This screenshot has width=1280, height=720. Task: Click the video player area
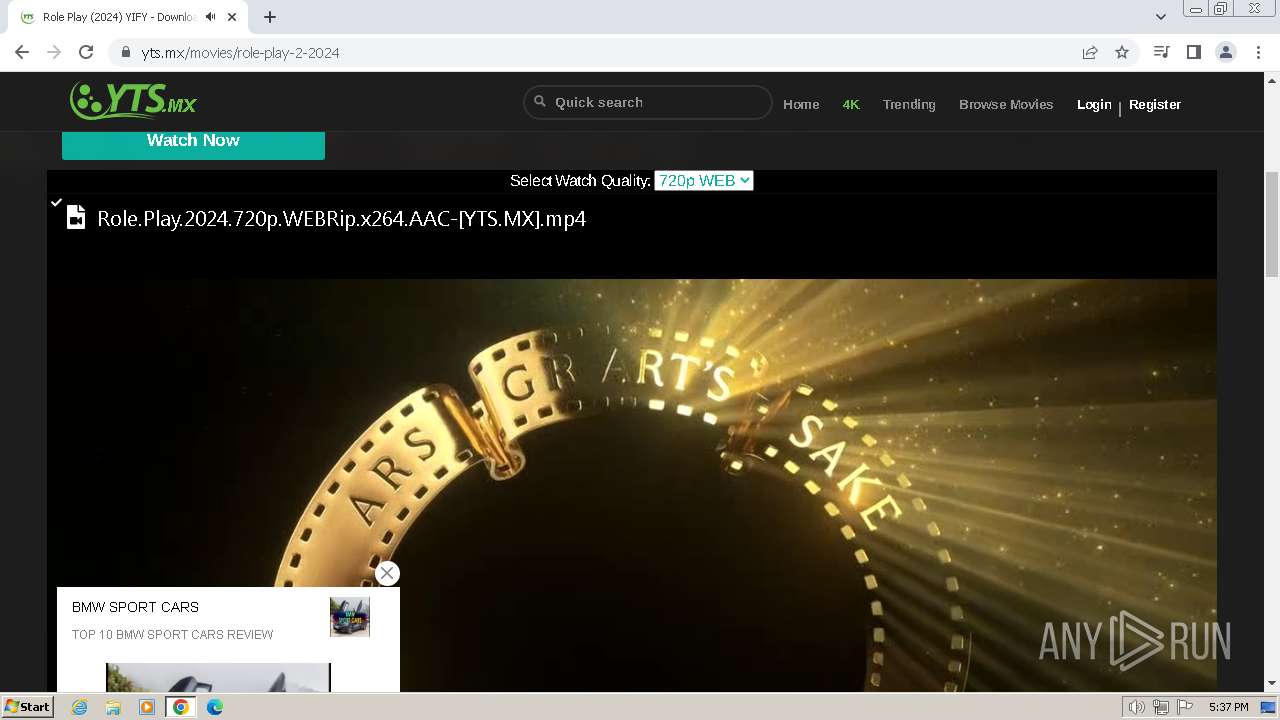(x=632, y=485)
